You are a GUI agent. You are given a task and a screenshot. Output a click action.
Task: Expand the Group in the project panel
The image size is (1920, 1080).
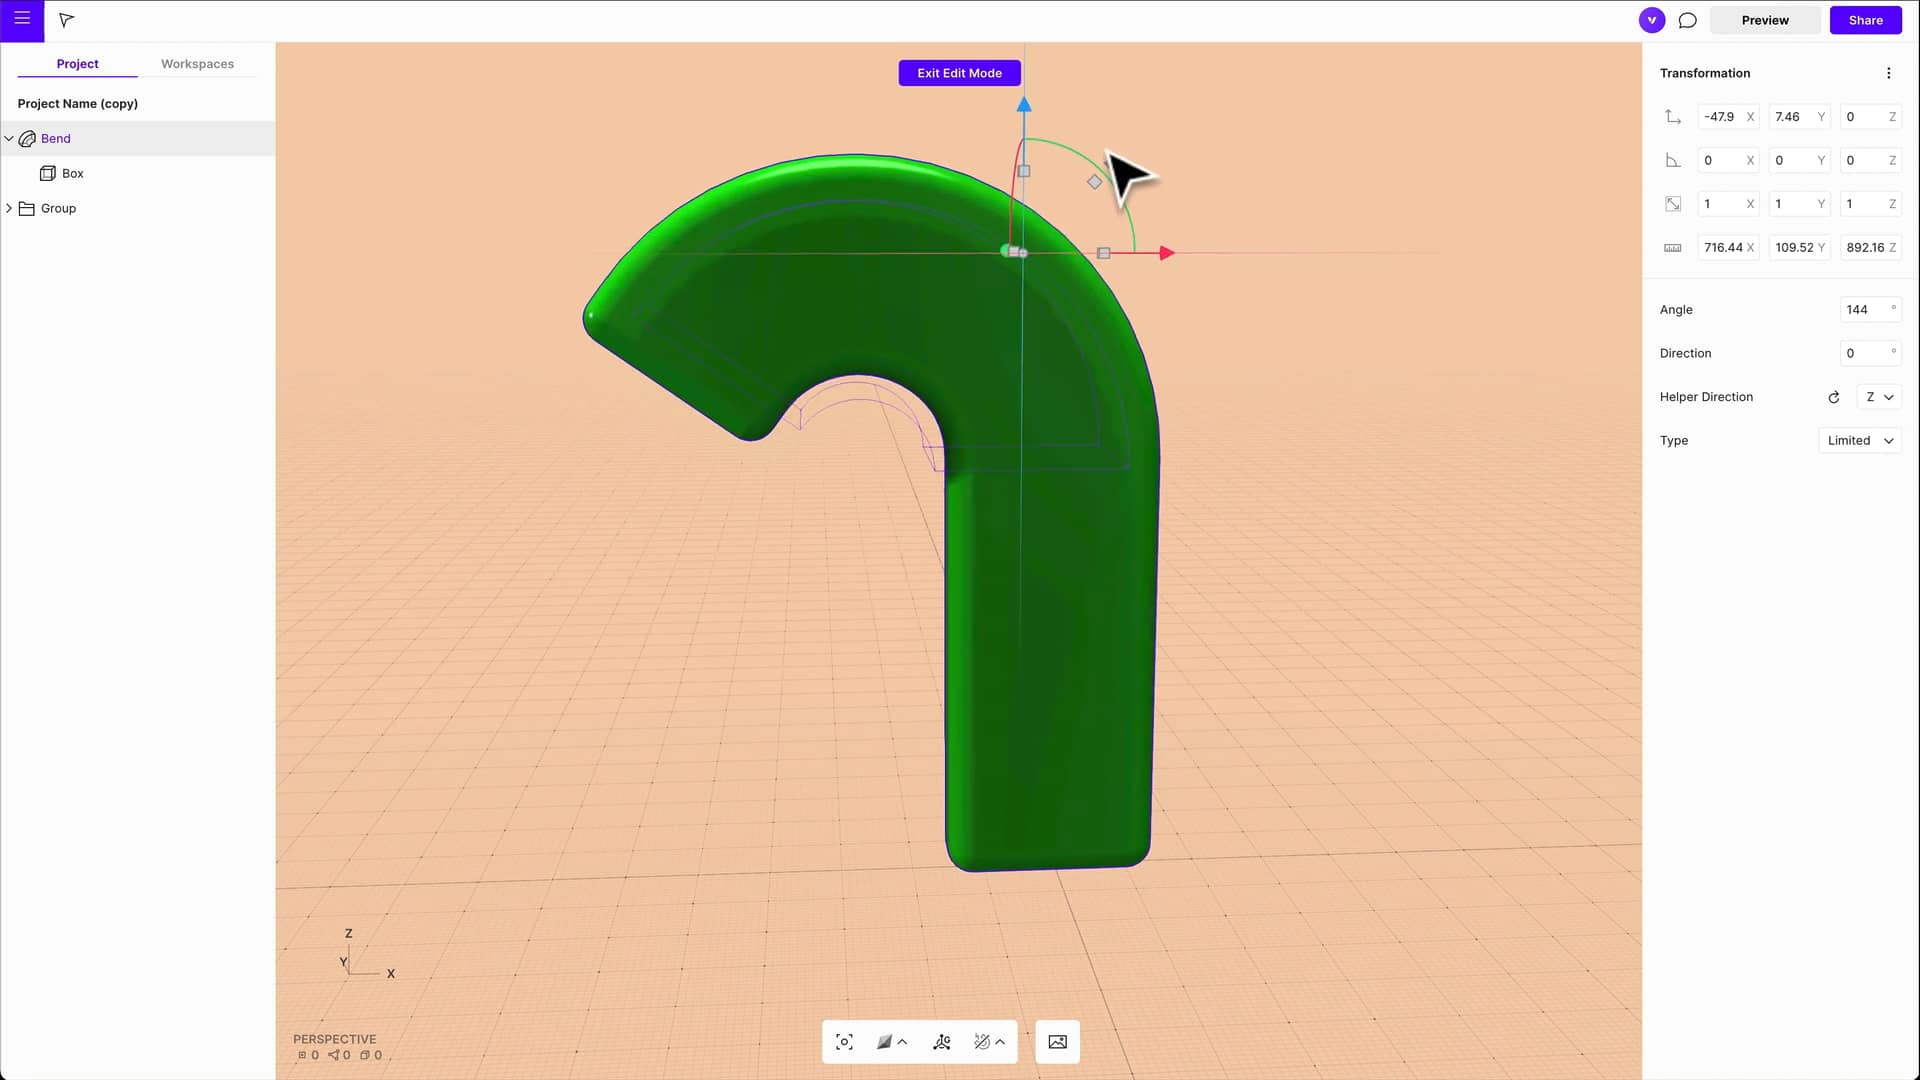tap(10, 208)
